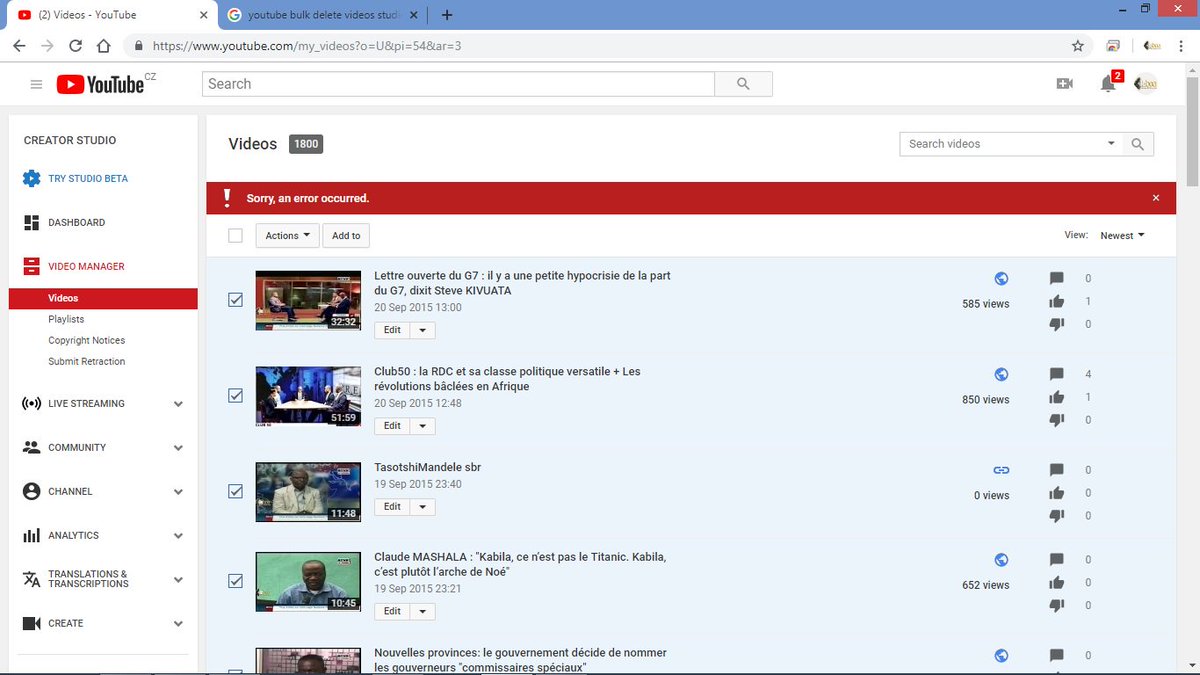Click thumb-up icon for Club50 video
Screen dimensions: 1200x675
click(1057, 397)
